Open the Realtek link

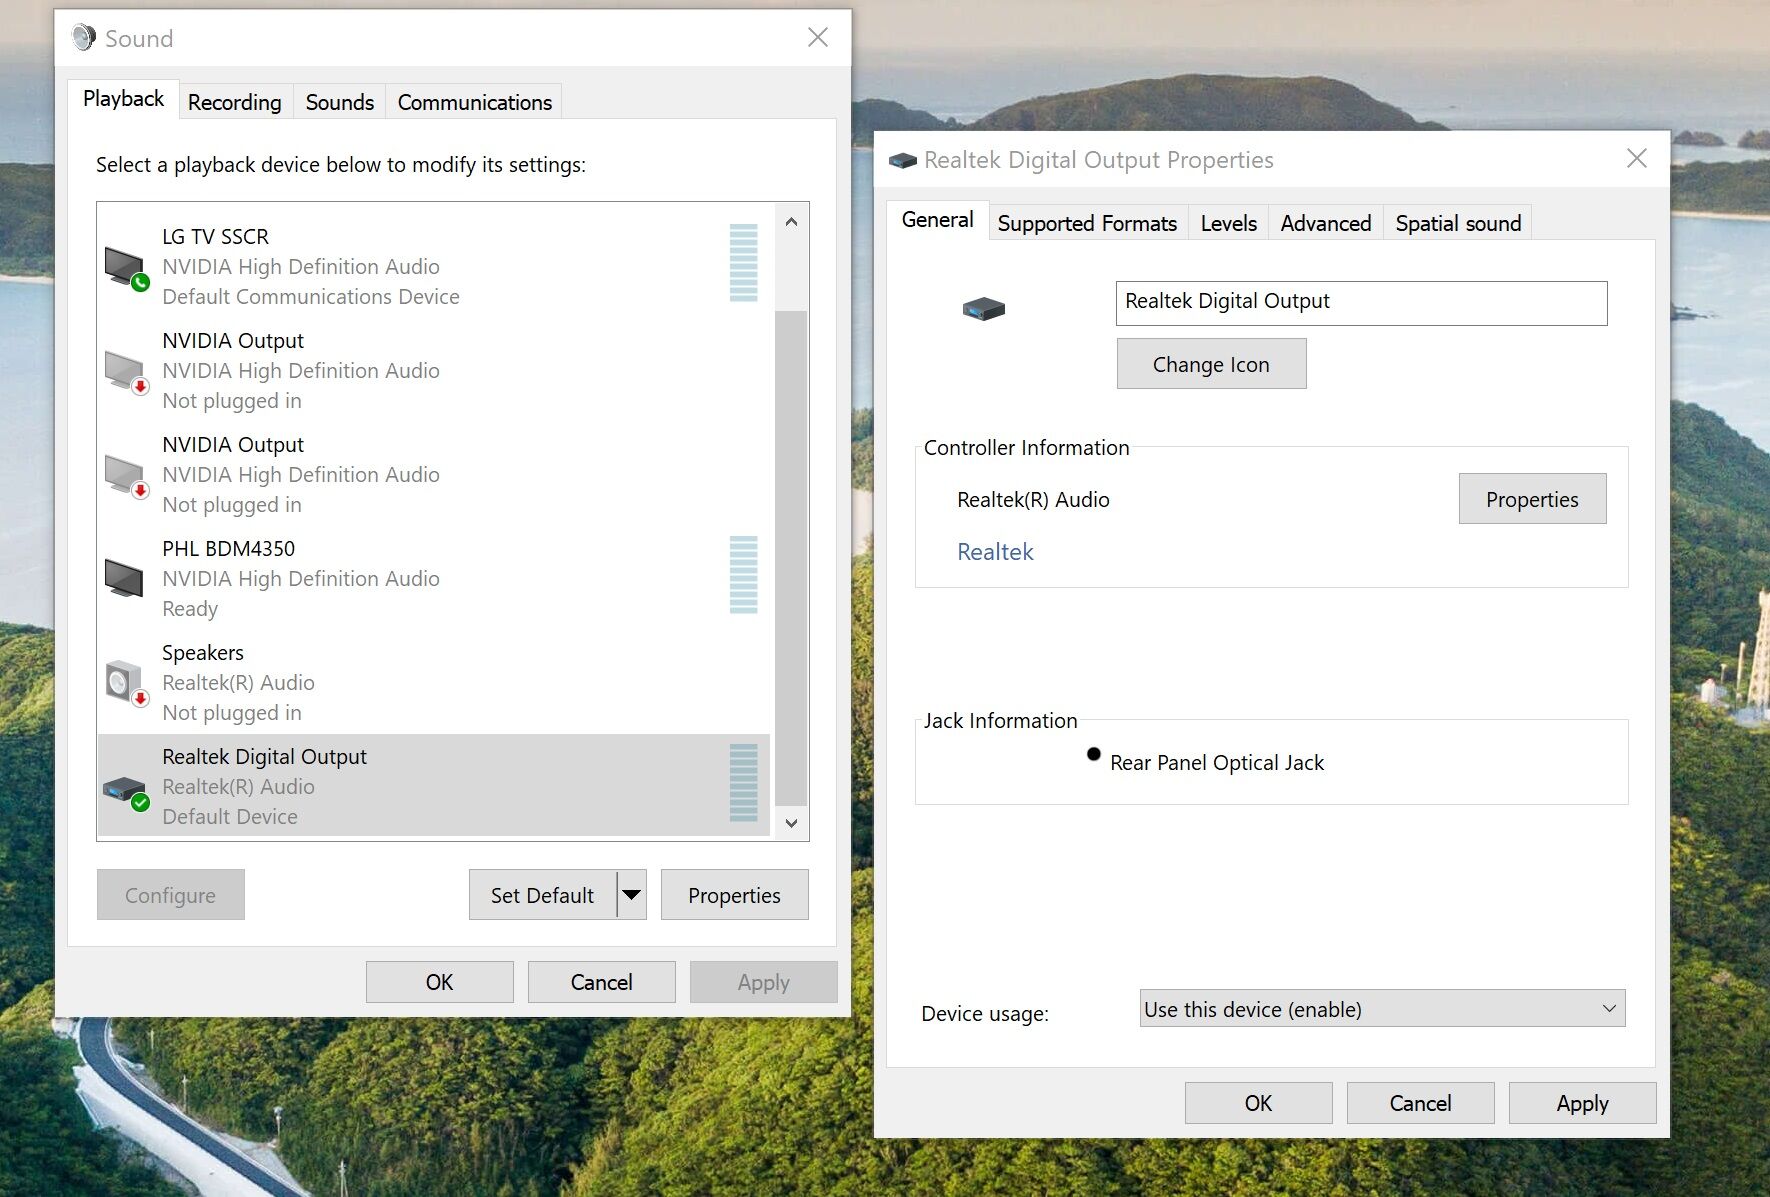(995, 552)
